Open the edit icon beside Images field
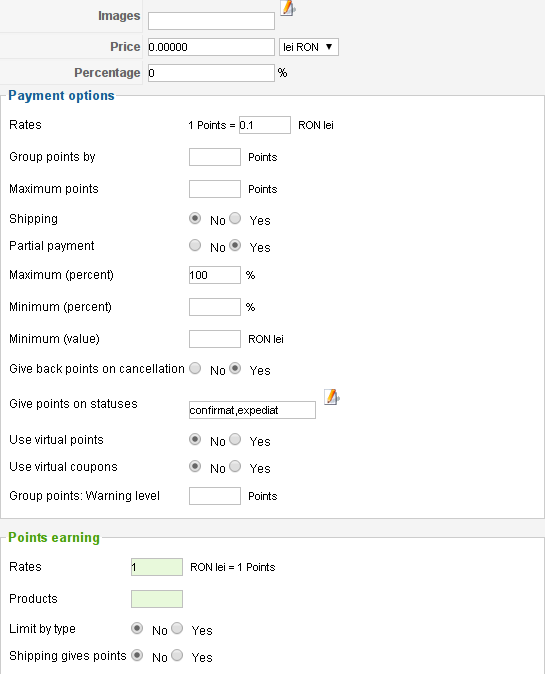The image size is (545, 674). pyautogui.click(x=288, y=8)
